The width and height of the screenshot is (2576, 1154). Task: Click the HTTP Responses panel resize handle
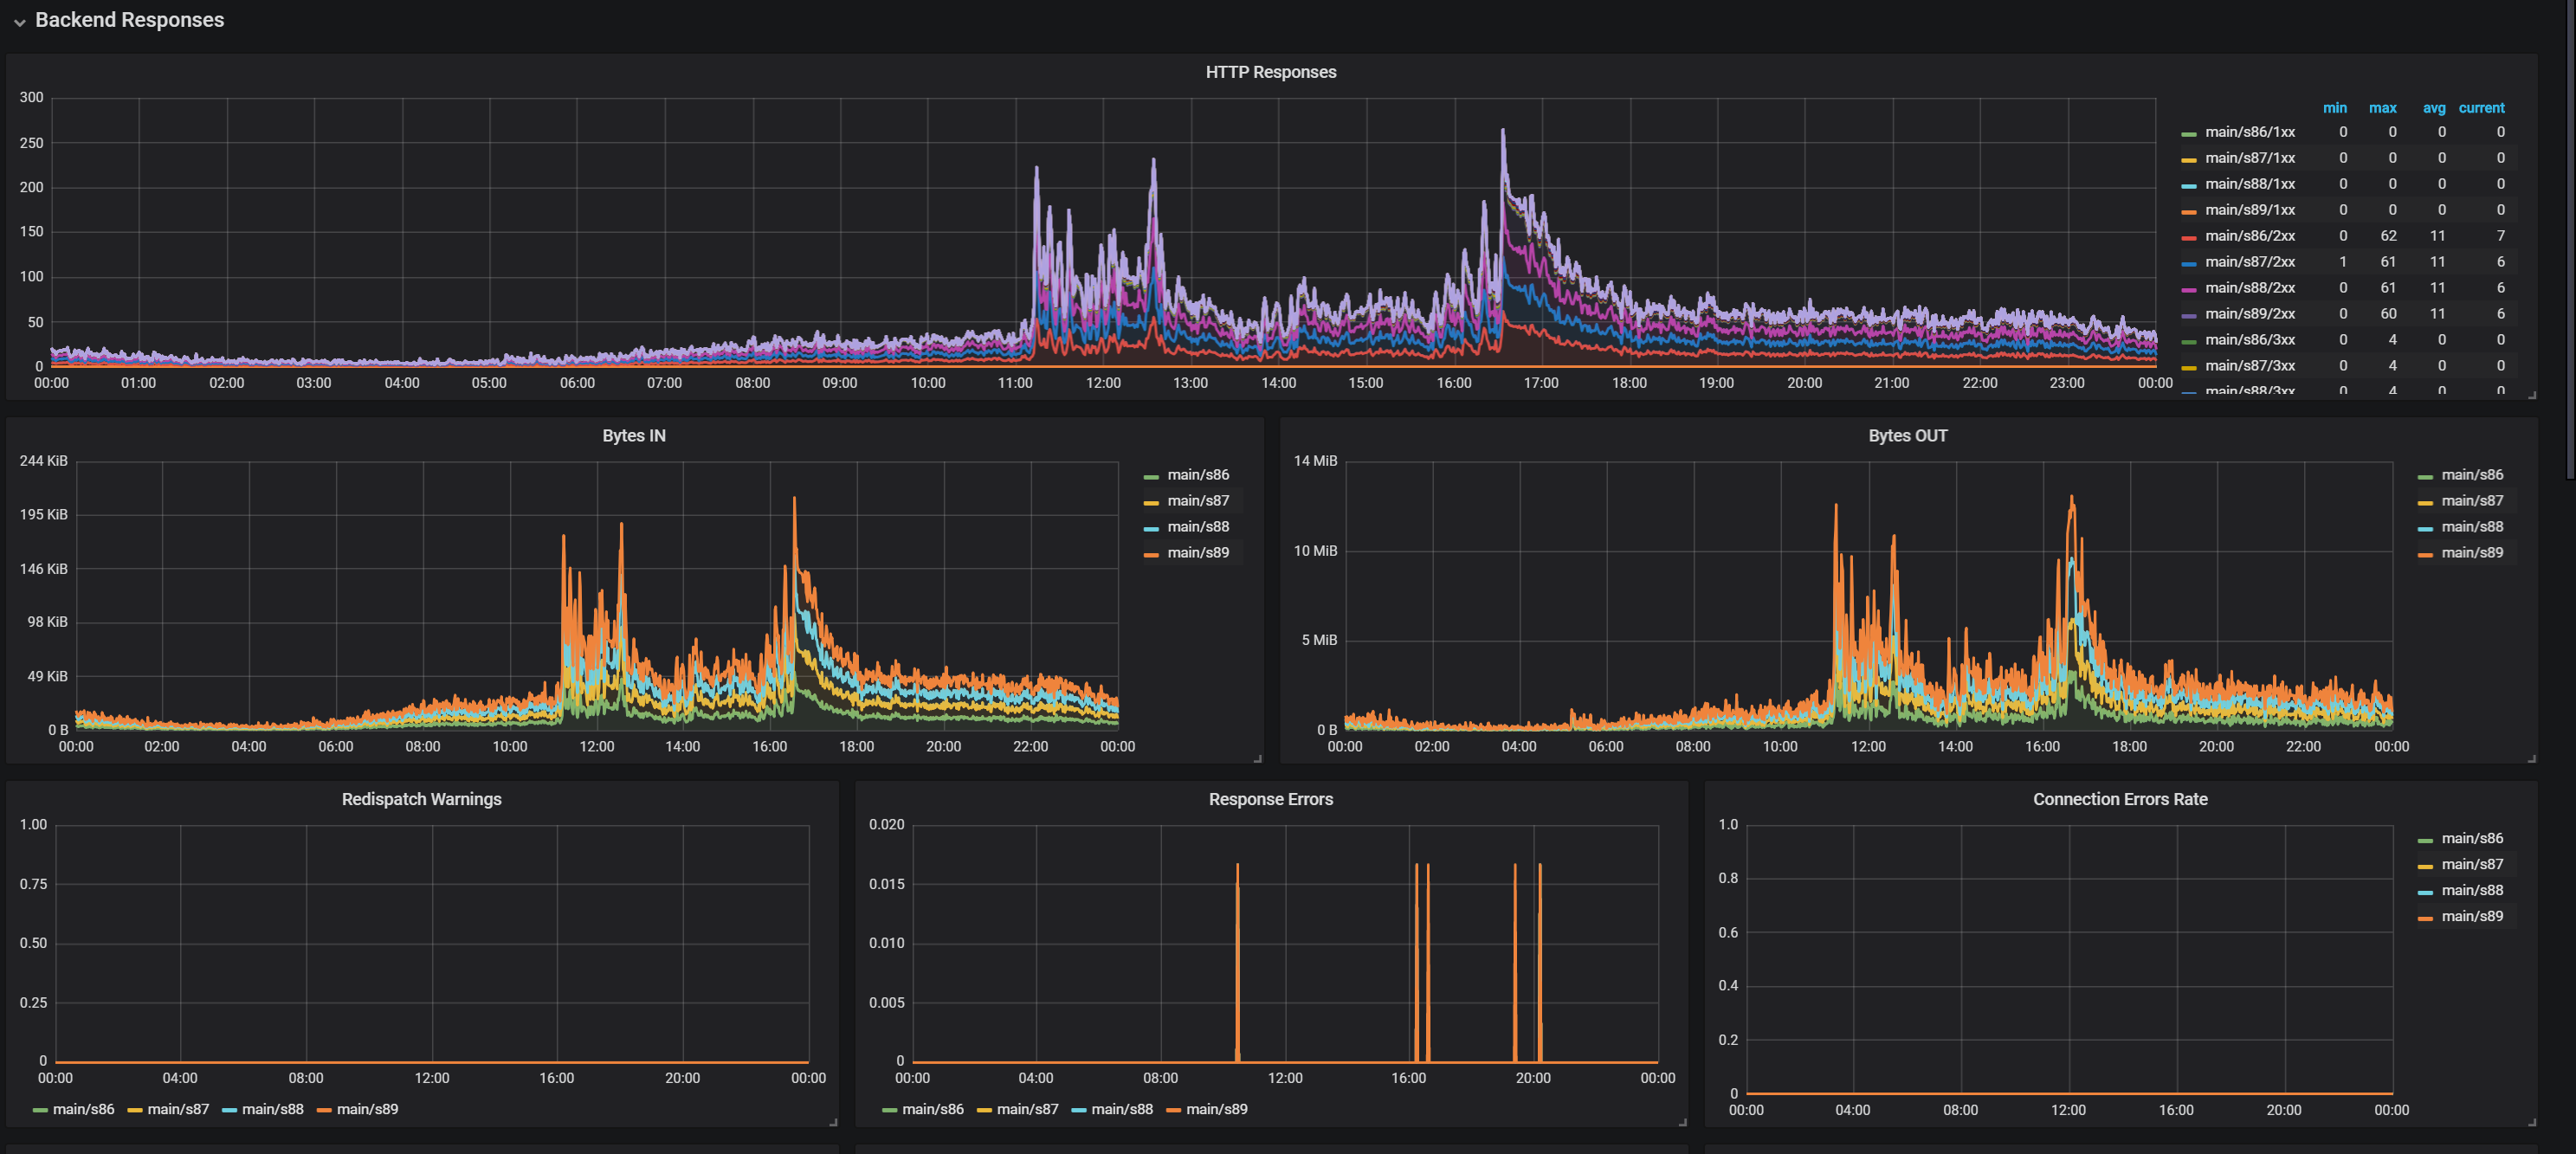click(x=2532, y=395)
